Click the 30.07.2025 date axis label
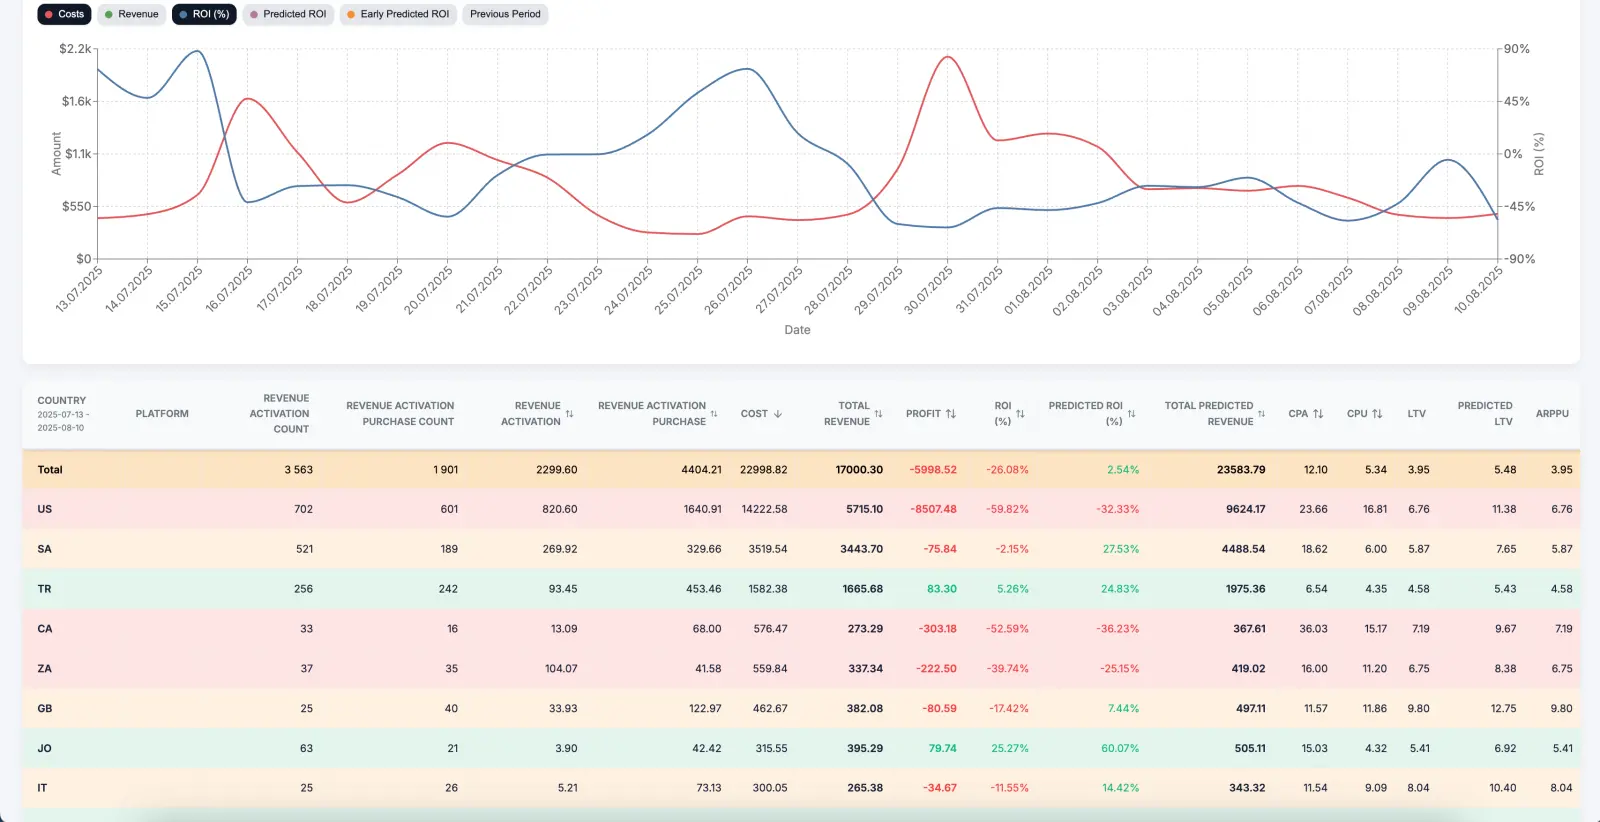1600x822 pixels. pyautogui.click(x=928, y=290)
